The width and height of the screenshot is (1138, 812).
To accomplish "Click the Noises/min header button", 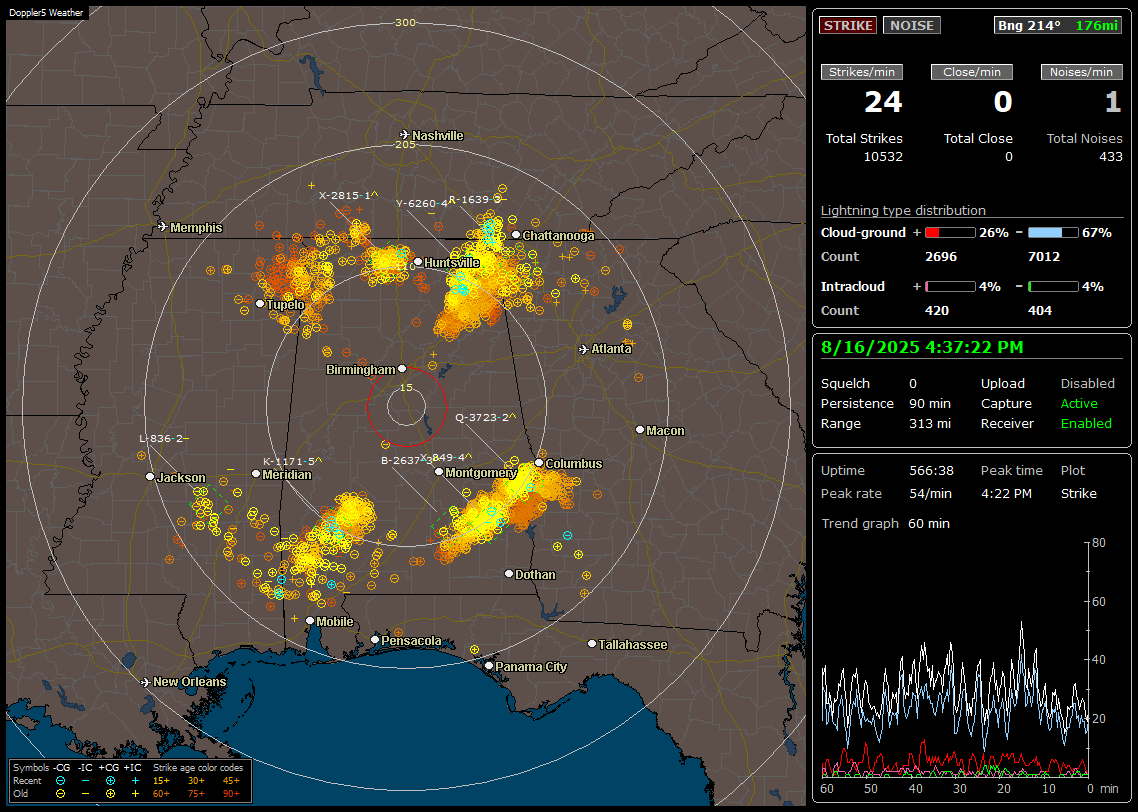I will (1081, 72).
